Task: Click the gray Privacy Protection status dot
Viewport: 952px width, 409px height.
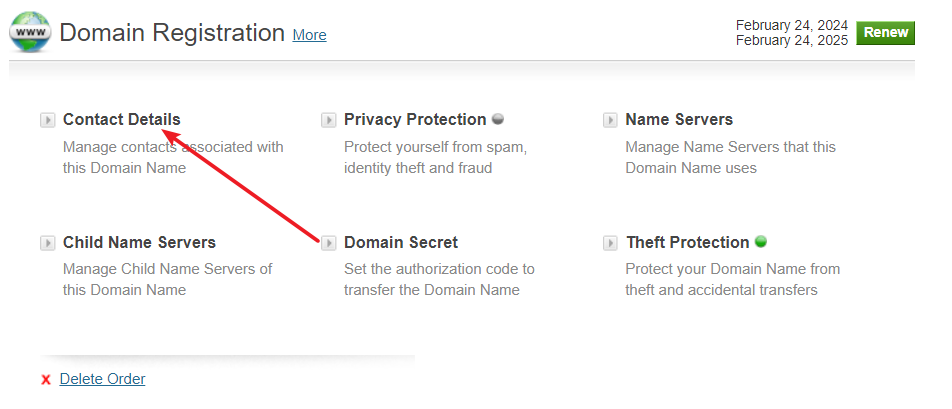Action: click(498, 119)
